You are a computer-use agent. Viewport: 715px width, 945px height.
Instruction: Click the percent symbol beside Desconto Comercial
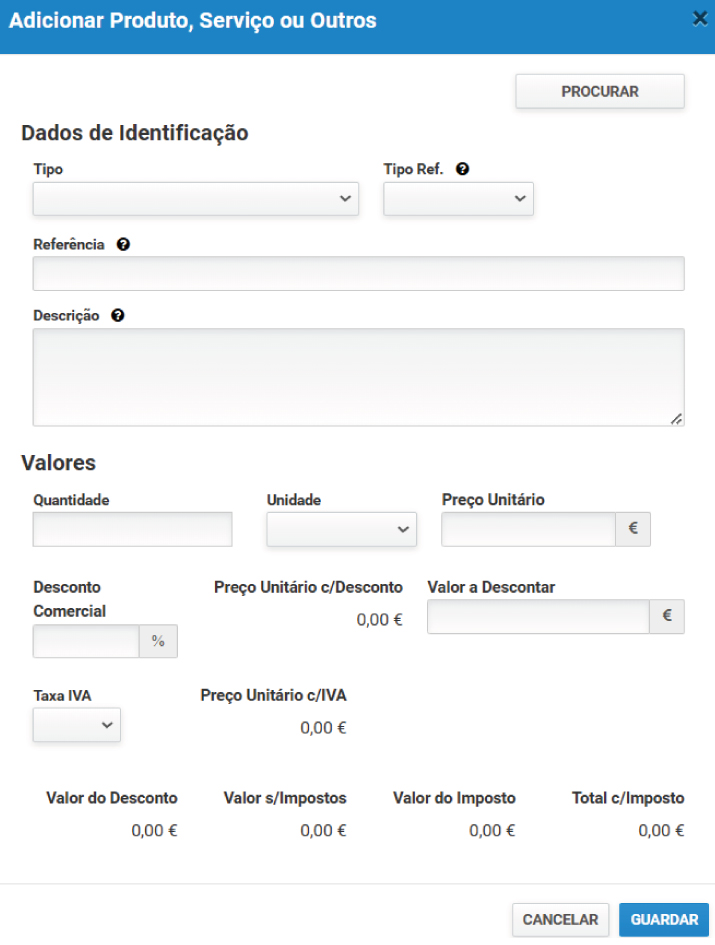[158, 641]
